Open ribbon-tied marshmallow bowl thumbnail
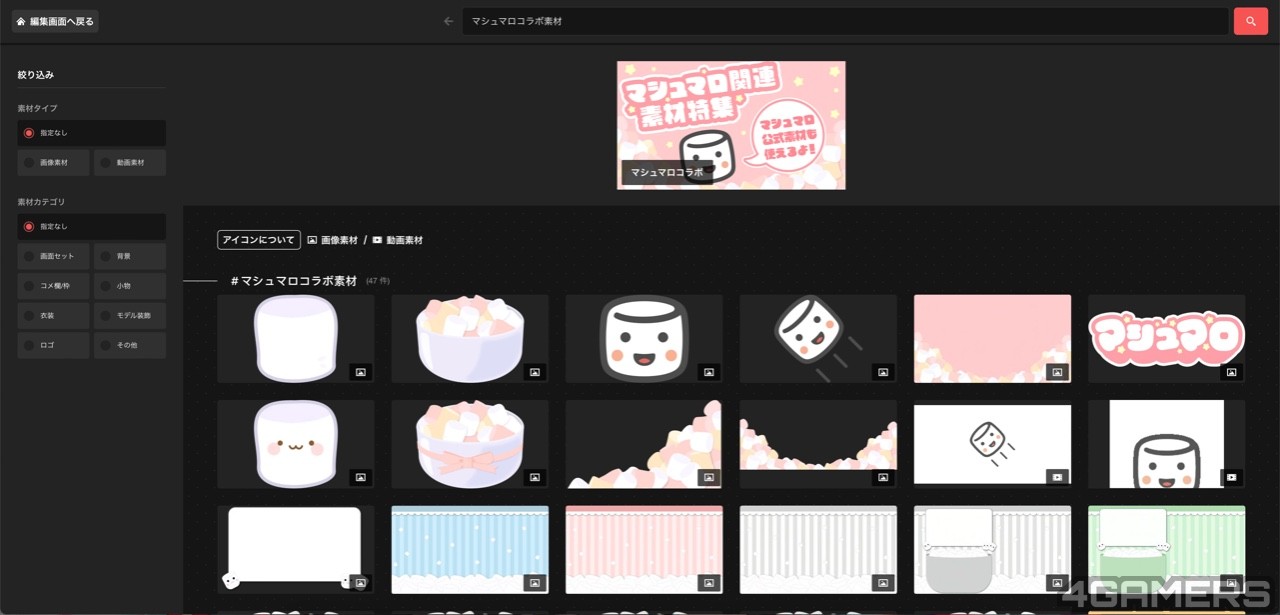The height and width of the screenshot is (615, 1280). (470, 444)
